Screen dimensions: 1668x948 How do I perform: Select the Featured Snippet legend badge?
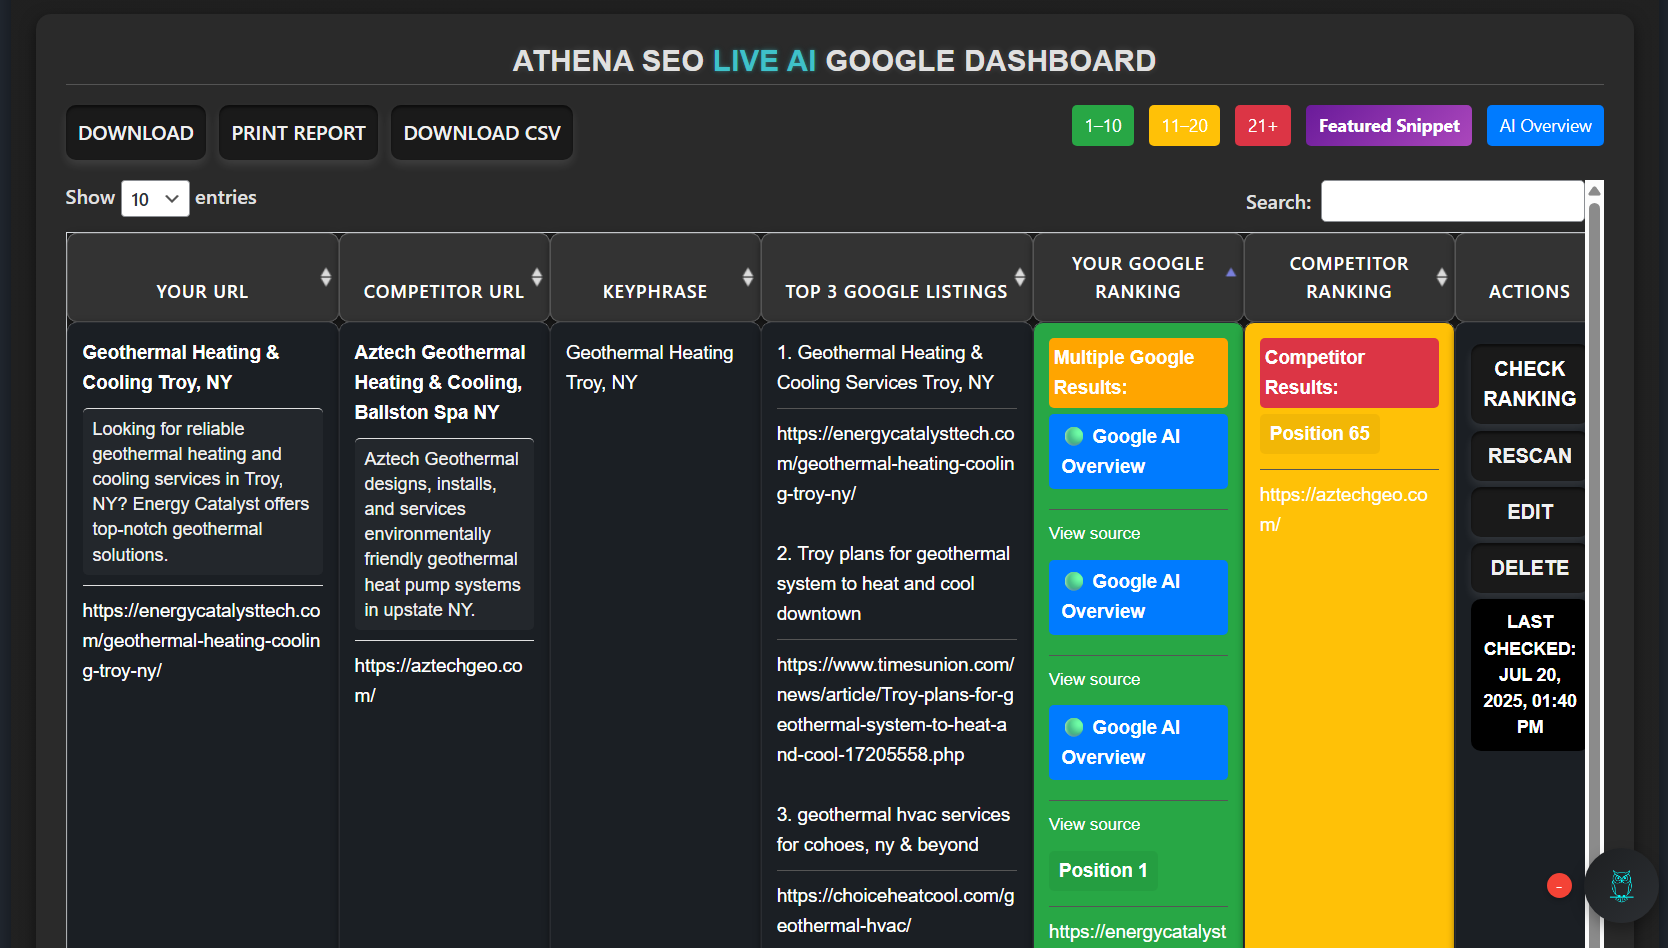[1388, 126]
